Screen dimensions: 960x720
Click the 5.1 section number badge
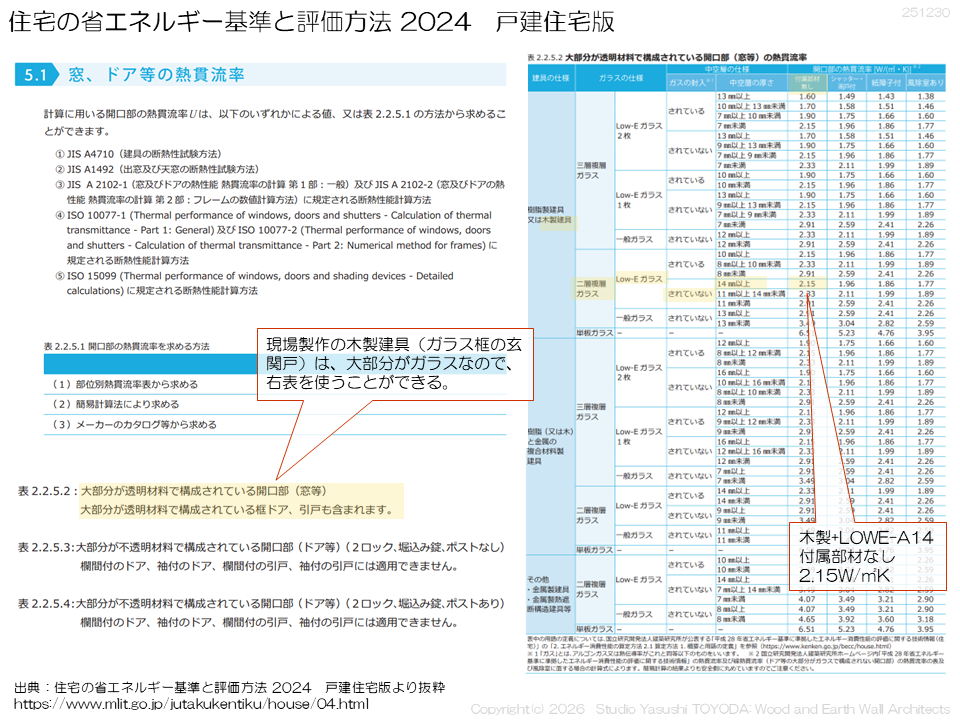pyautogui.click(x=38, y=75)
